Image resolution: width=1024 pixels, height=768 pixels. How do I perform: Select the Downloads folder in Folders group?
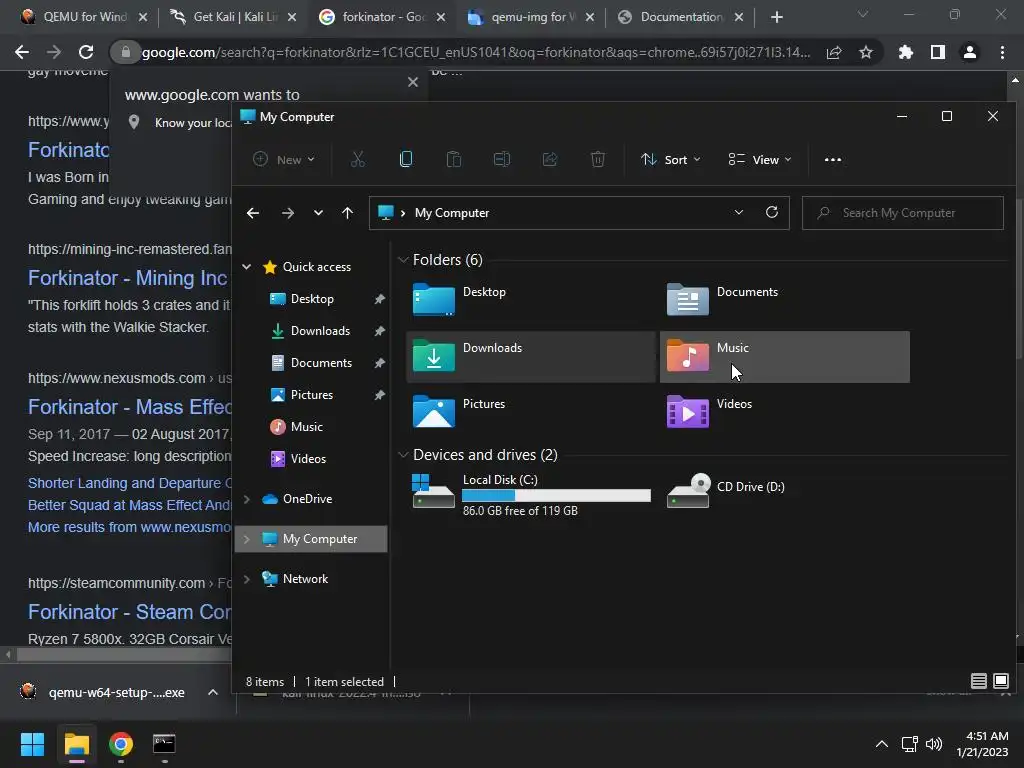coord(531,357)
